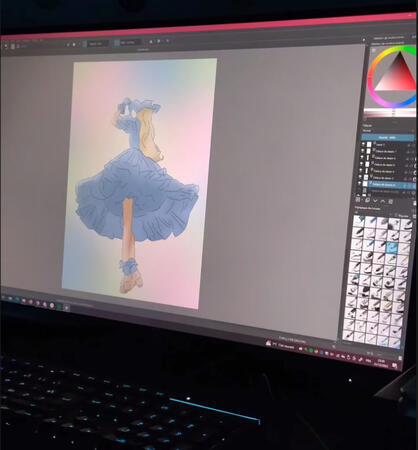The image size is (418, 450).
Task: Open layer properties icon beside move-up arrow
Action: point(391,201)
